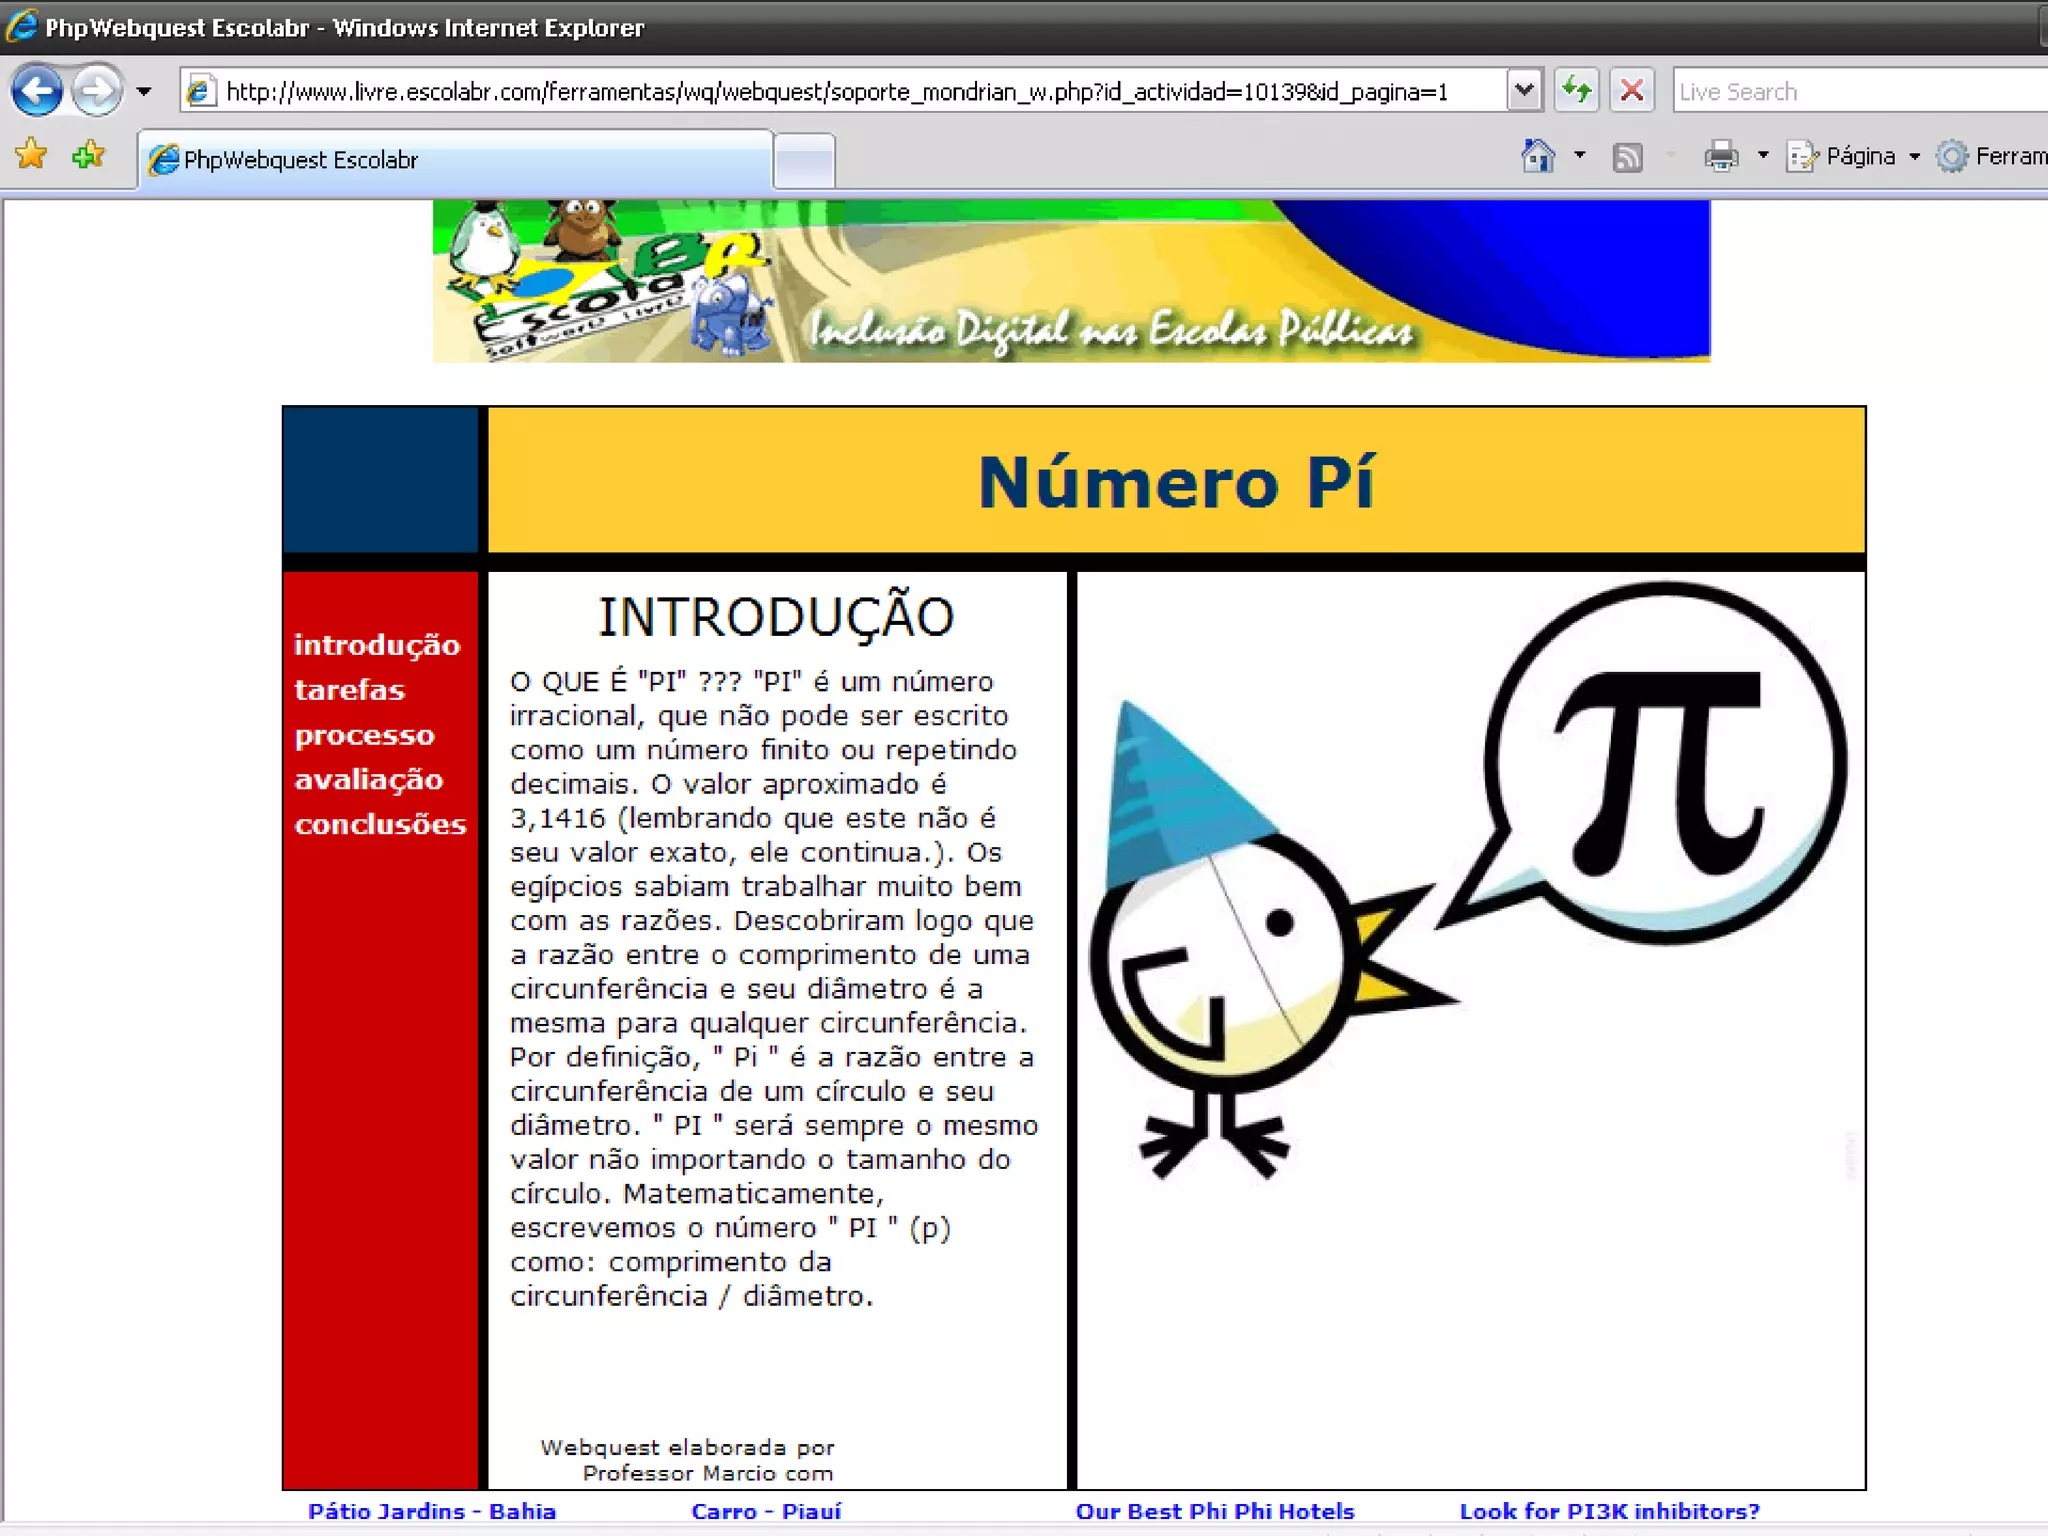Open a new blank tab
The height and width of the screenshot is (1536, 2048).
pos(804,160)
